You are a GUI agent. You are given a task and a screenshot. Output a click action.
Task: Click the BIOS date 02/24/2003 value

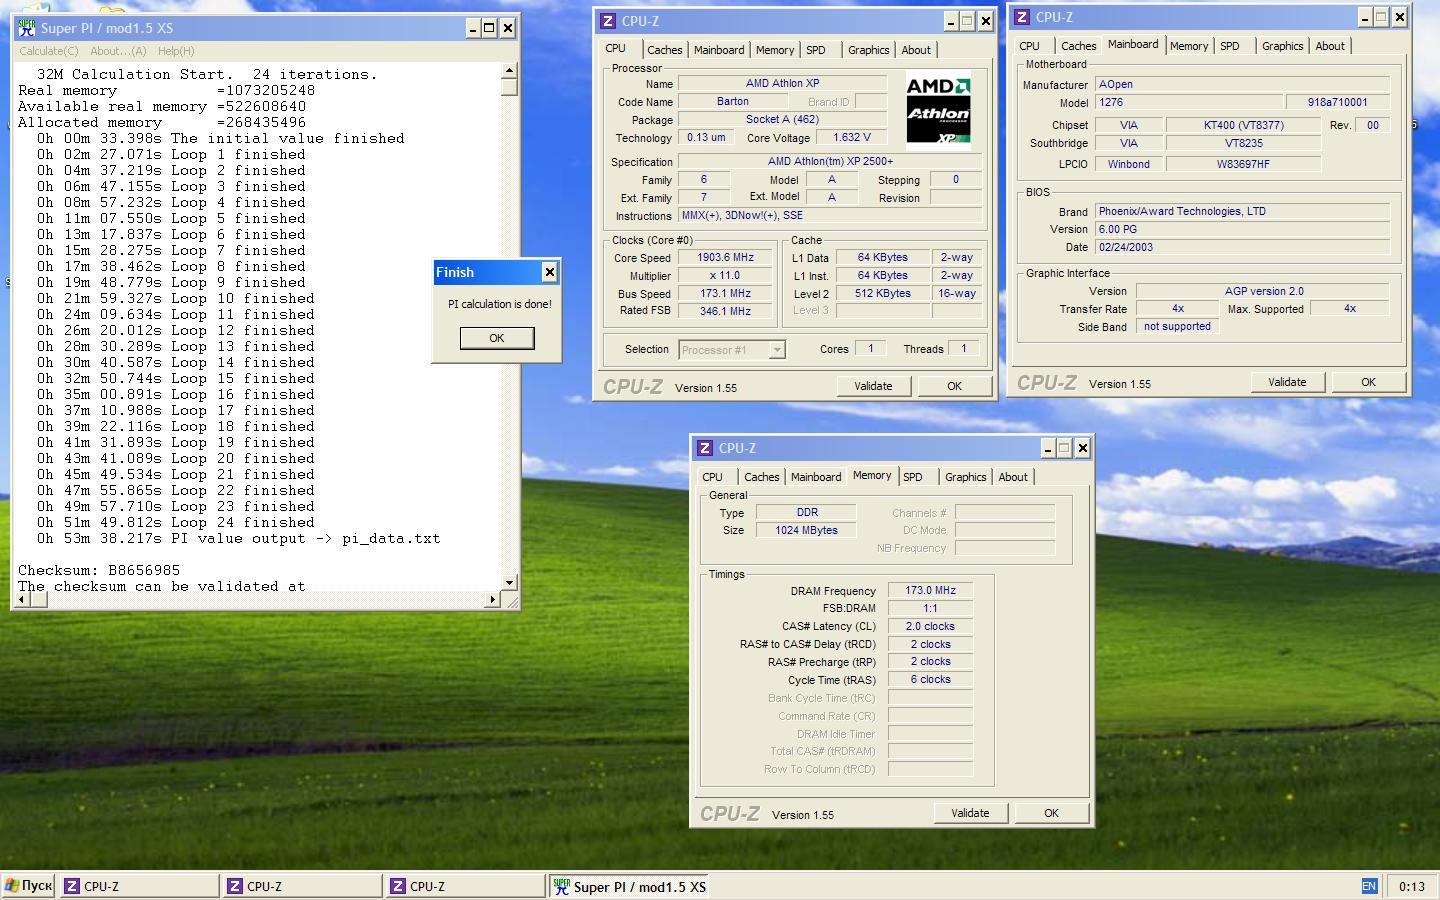[x=1242, y=247]
